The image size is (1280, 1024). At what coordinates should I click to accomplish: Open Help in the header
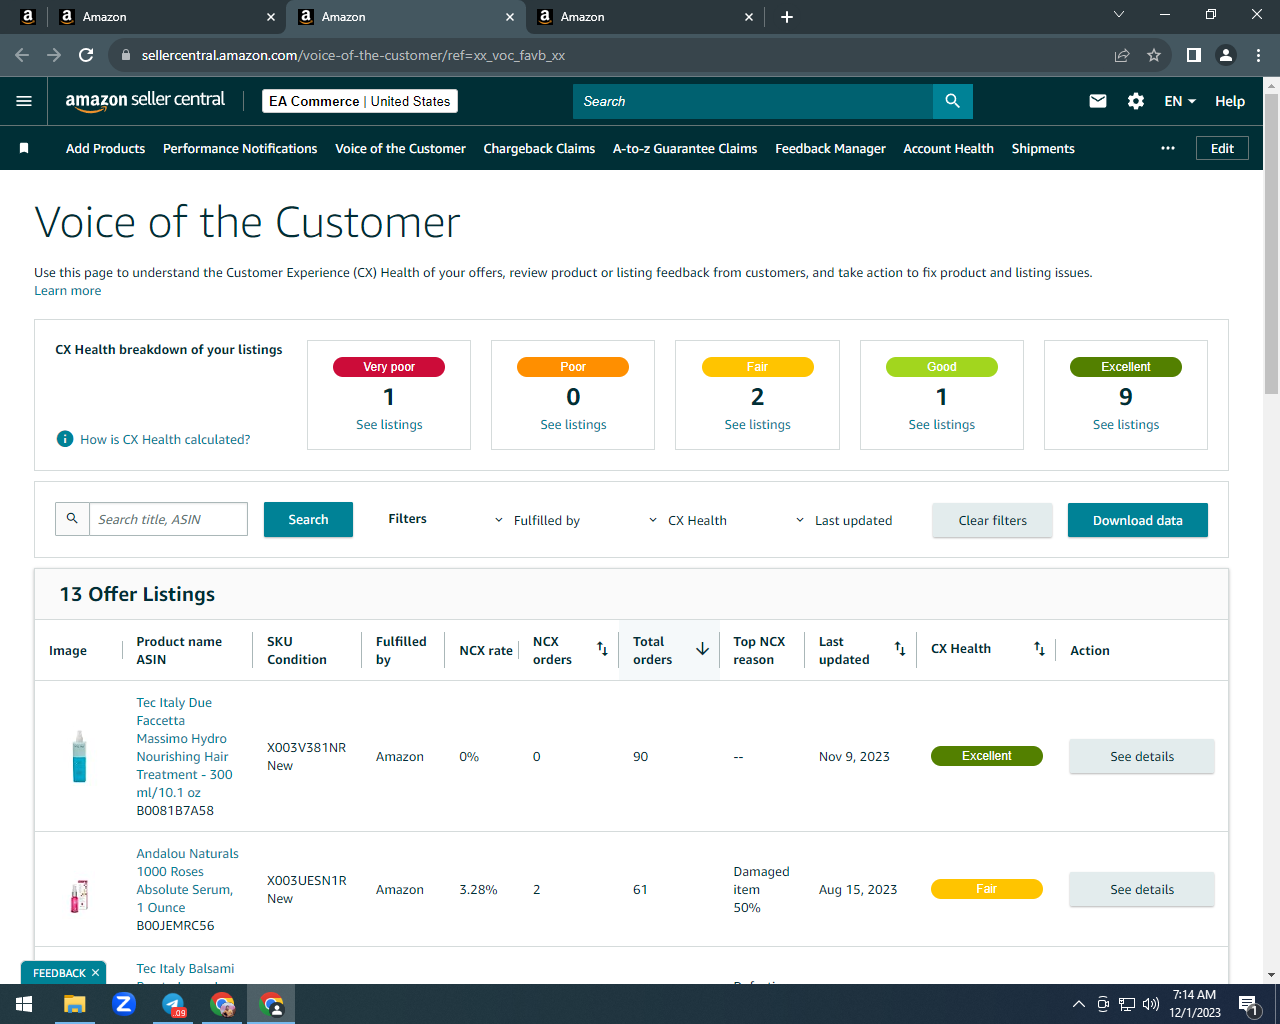click(1230, 101)
